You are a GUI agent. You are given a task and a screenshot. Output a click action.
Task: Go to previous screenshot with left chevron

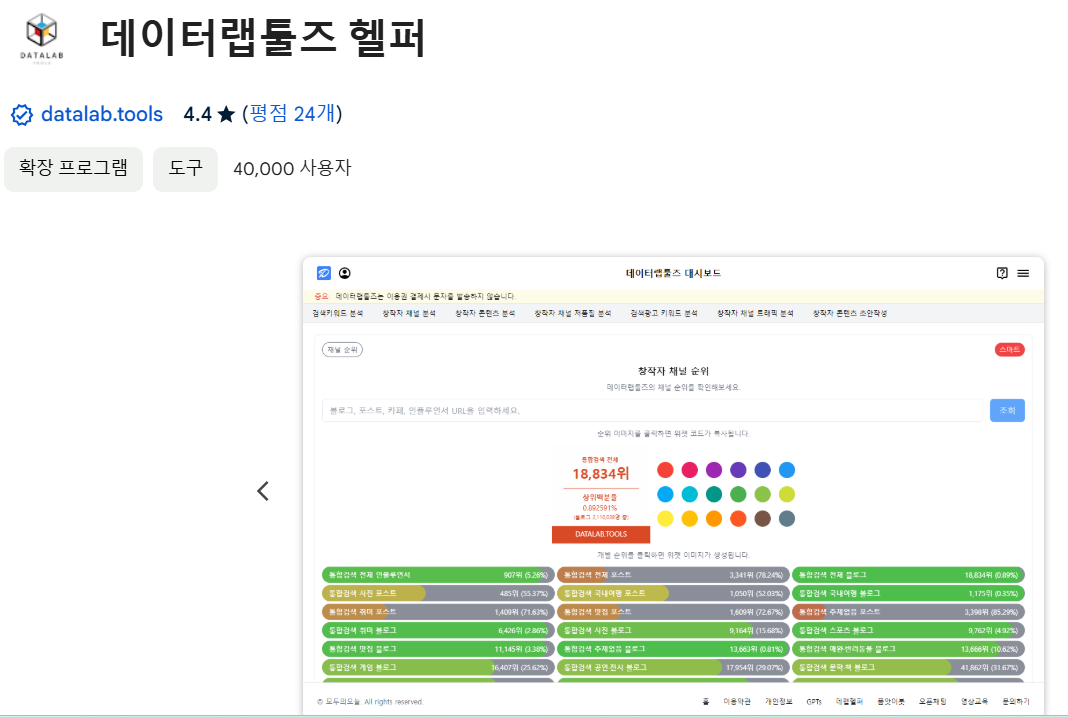(263, 491)
